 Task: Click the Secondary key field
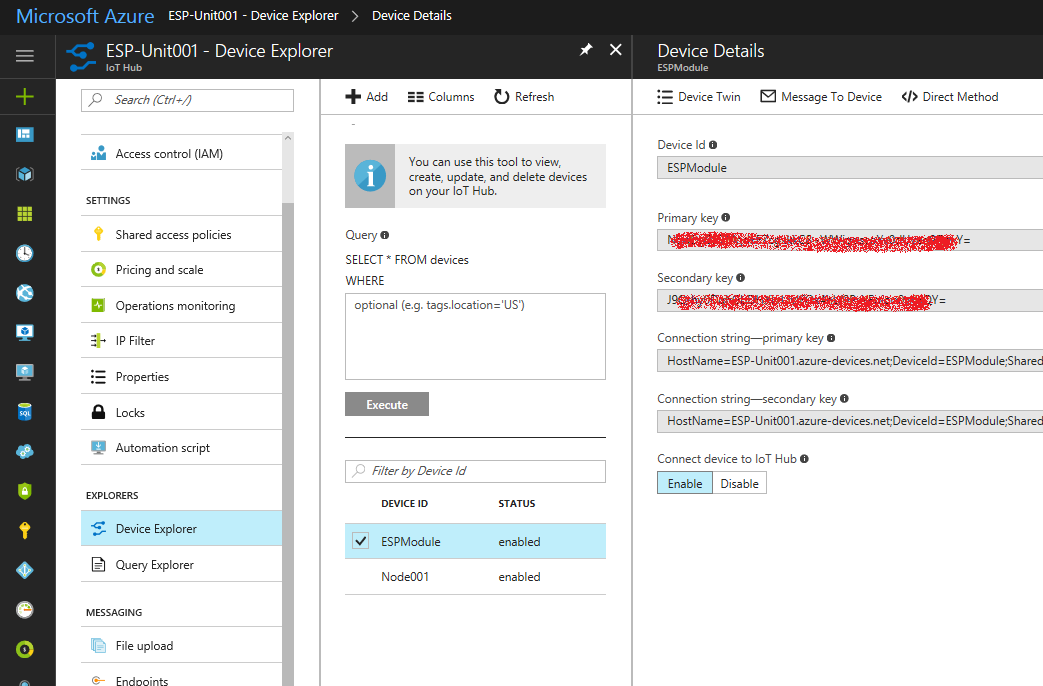tap(850, 300)
